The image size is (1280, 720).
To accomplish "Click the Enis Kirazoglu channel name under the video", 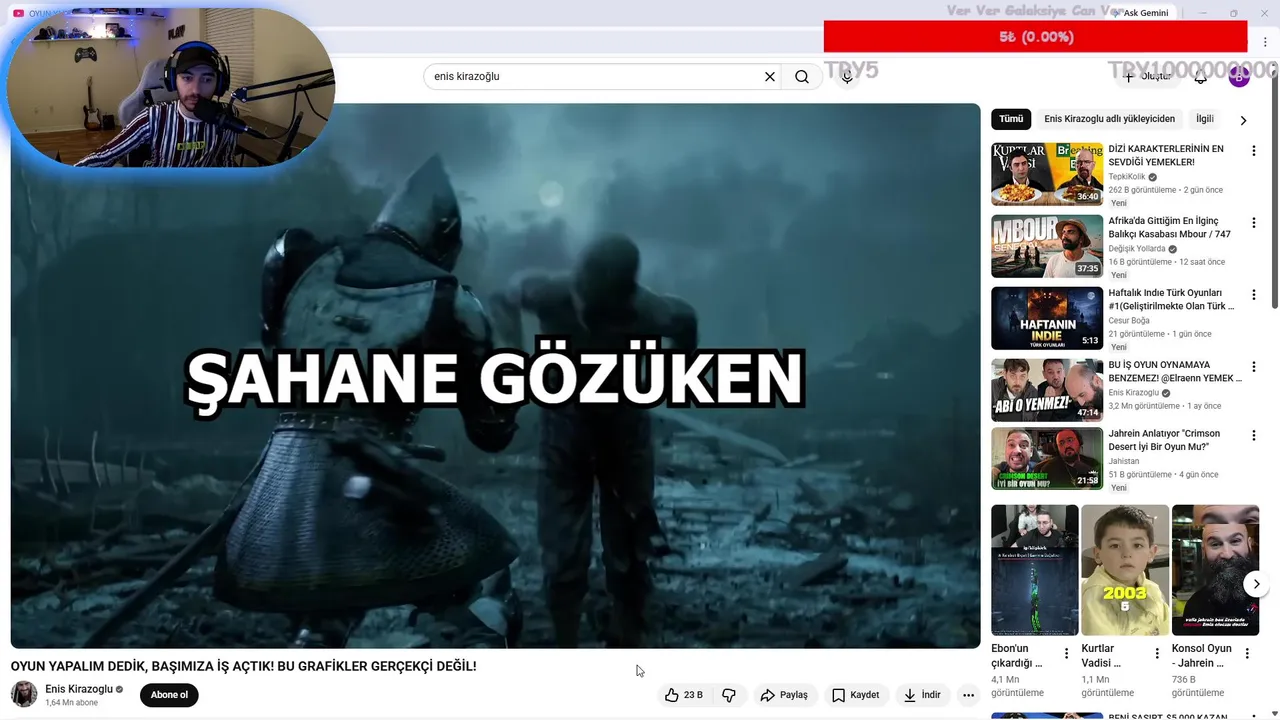I will [x=79, y=689].
